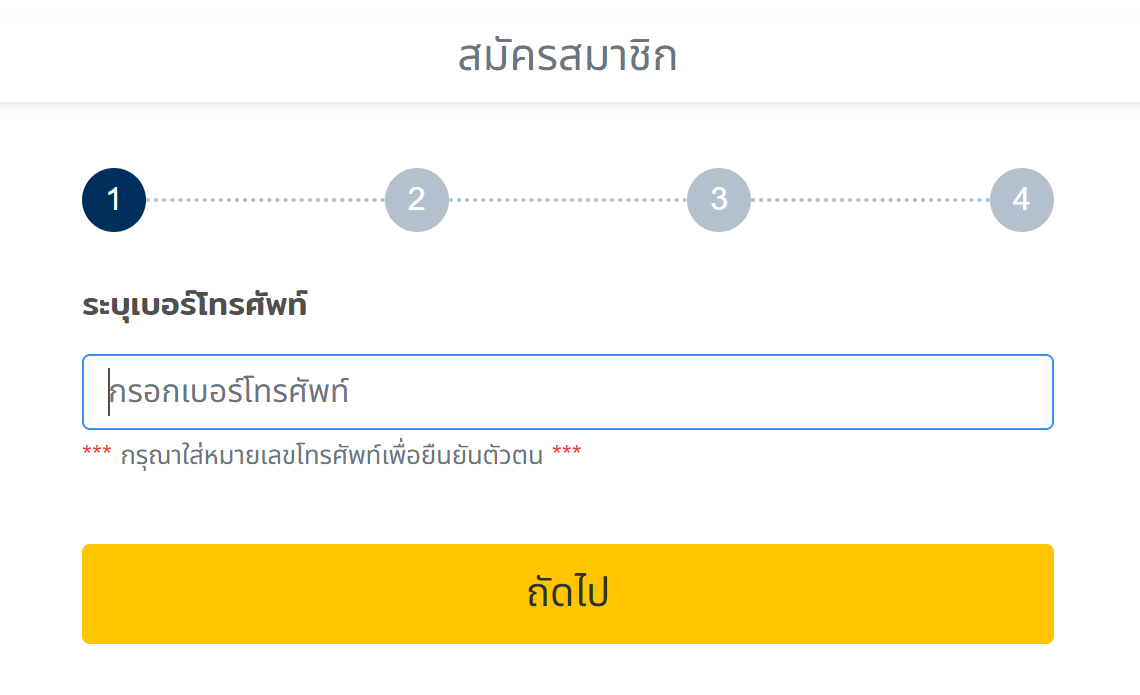Screen dimensions: 1140x695
Task: Click the number 1 in the dark blue circle
Action: 114,200
